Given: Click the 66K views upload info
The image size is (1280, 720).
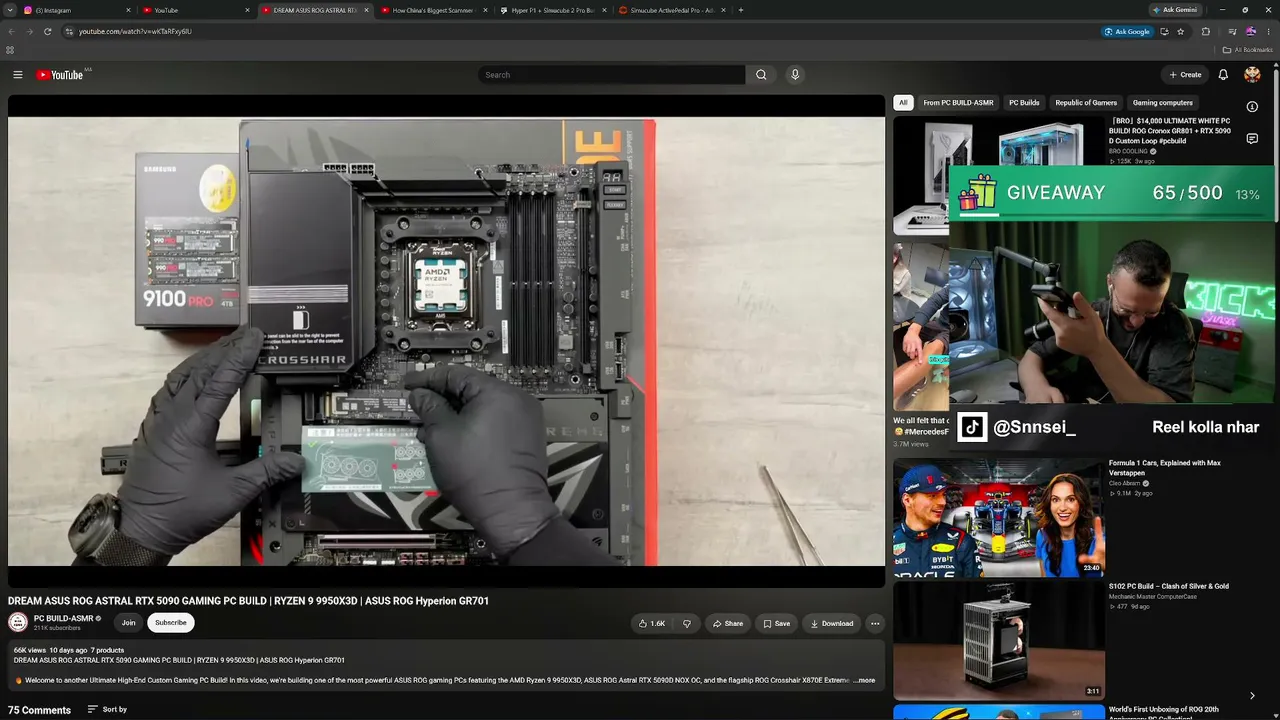Looking at the screenshot, I should 69,650.
